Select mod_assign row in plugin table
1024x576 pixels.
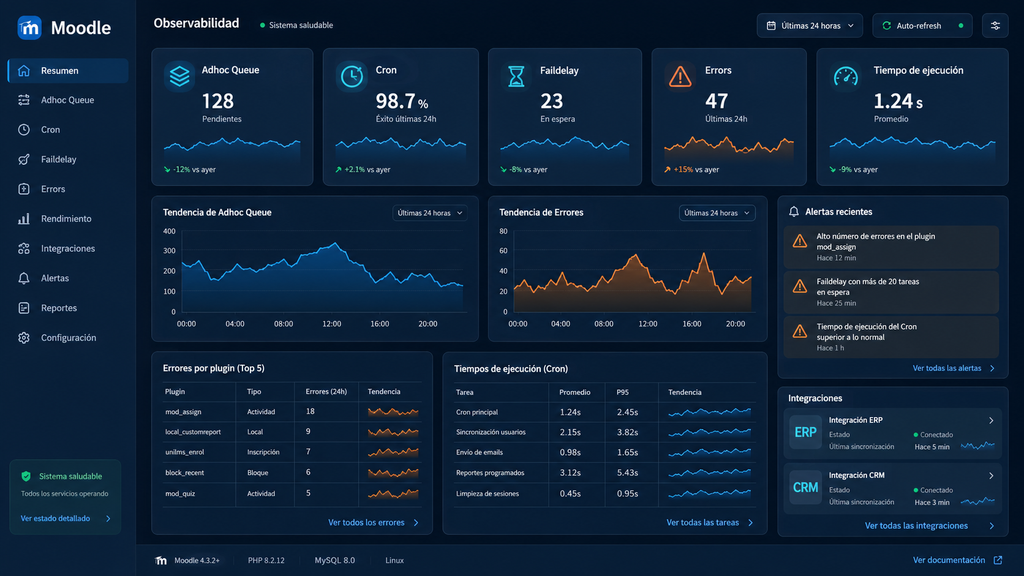tap(292, 412)
